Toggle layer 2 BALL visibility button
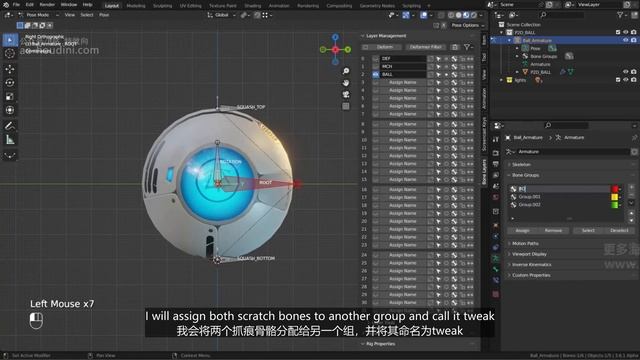 pos(376,75)
